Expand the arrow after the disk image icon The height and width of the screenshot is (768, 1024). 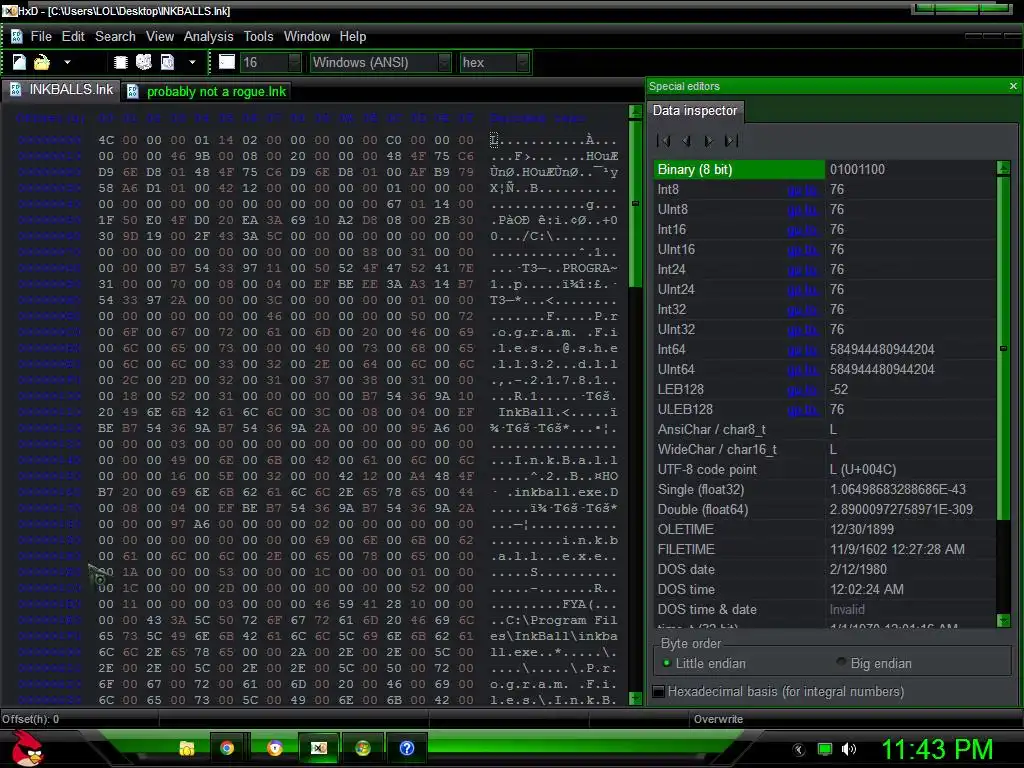[x=192, y=62]
